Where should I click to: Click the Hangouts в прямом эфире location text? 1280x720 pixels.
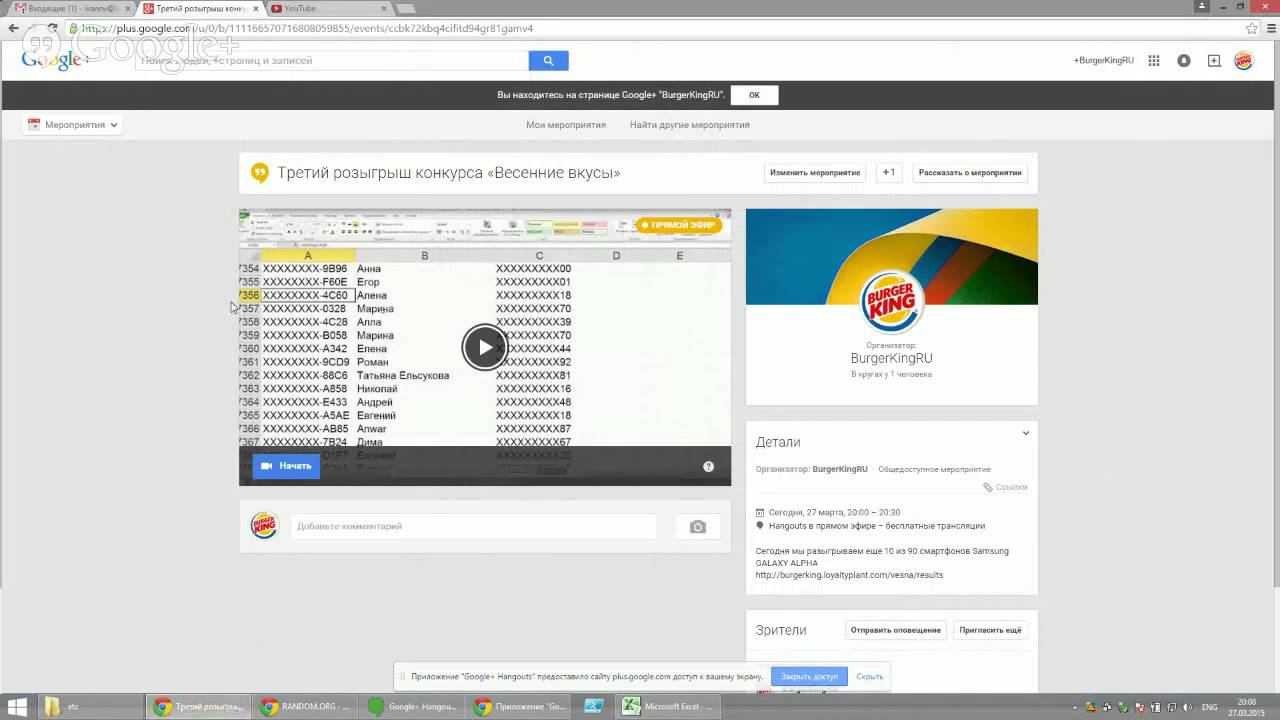point(876,525)
